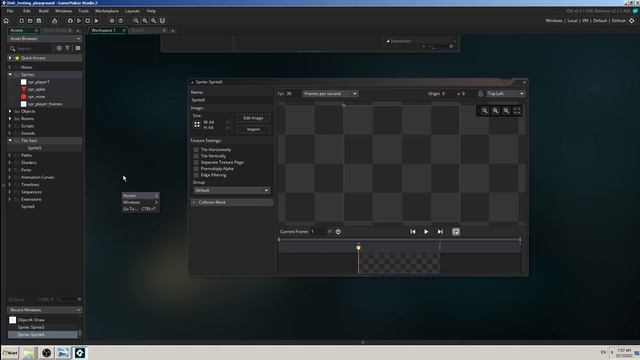This screenshot has height=360, width=640.
Task: Open the help icon in the main toolbar
Action: (120, 21)
